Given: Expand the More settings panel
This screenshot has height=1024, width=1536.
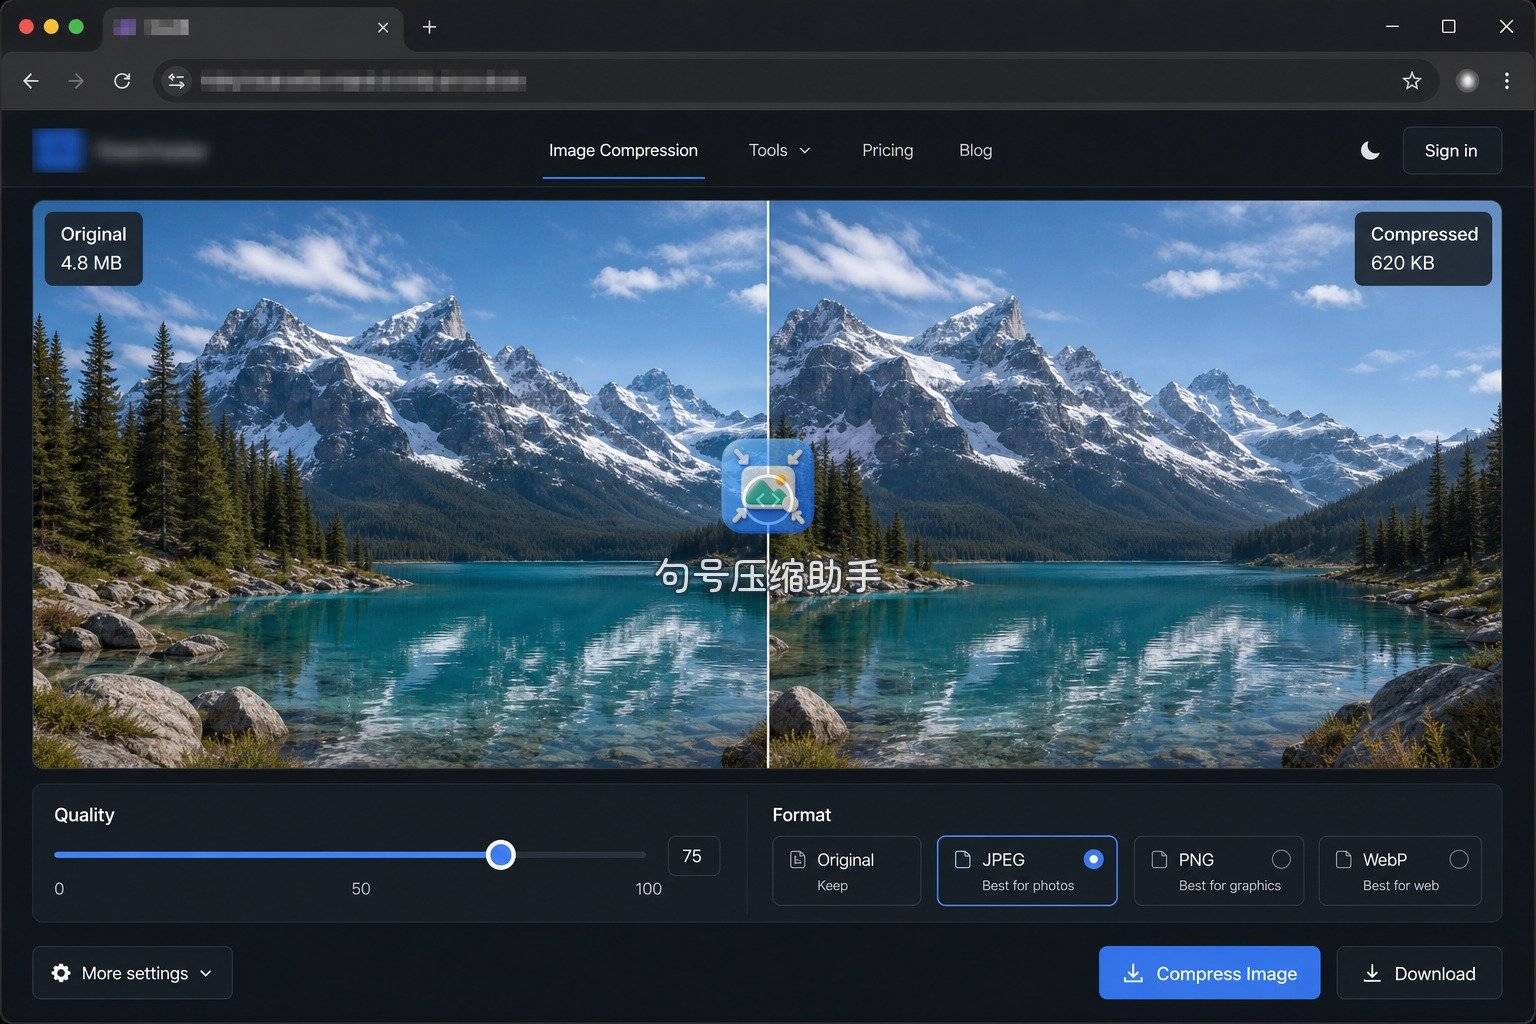Looking at the screenshot, I should coord(132,973).
